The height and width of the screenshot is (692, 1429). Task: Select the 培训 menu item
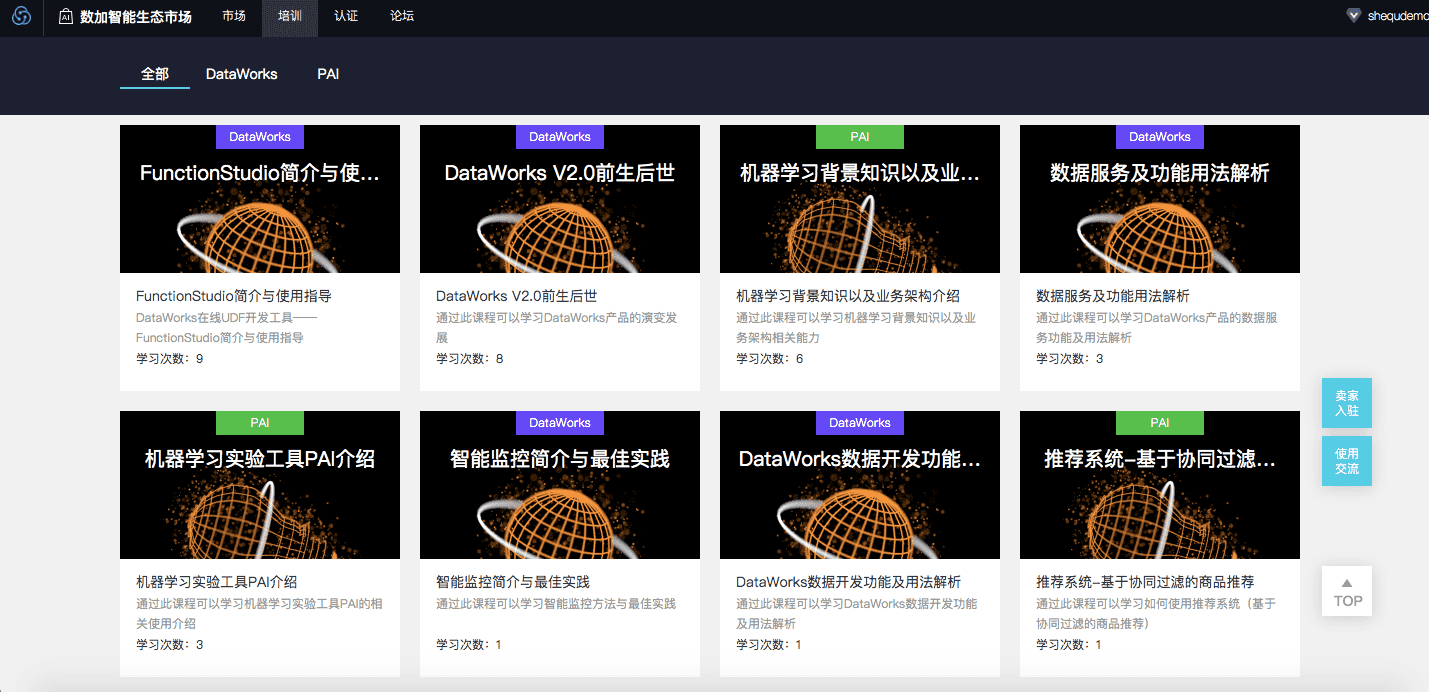click(x=290, y=16)
